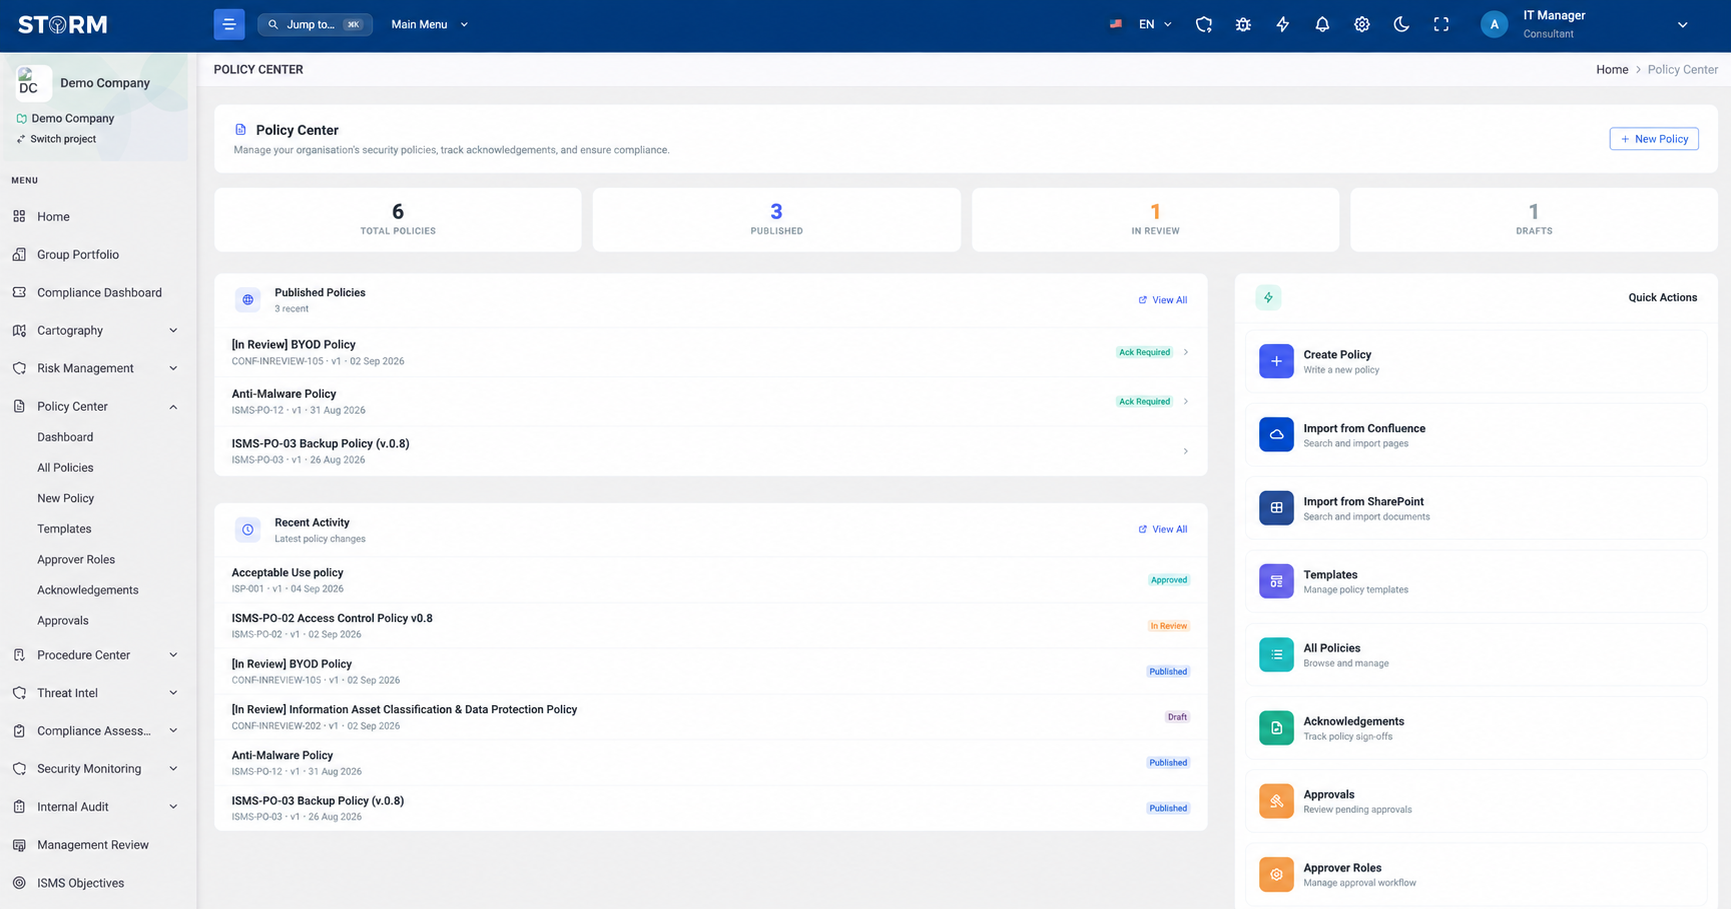Click View All for Recent Activity

(1163, 529)
